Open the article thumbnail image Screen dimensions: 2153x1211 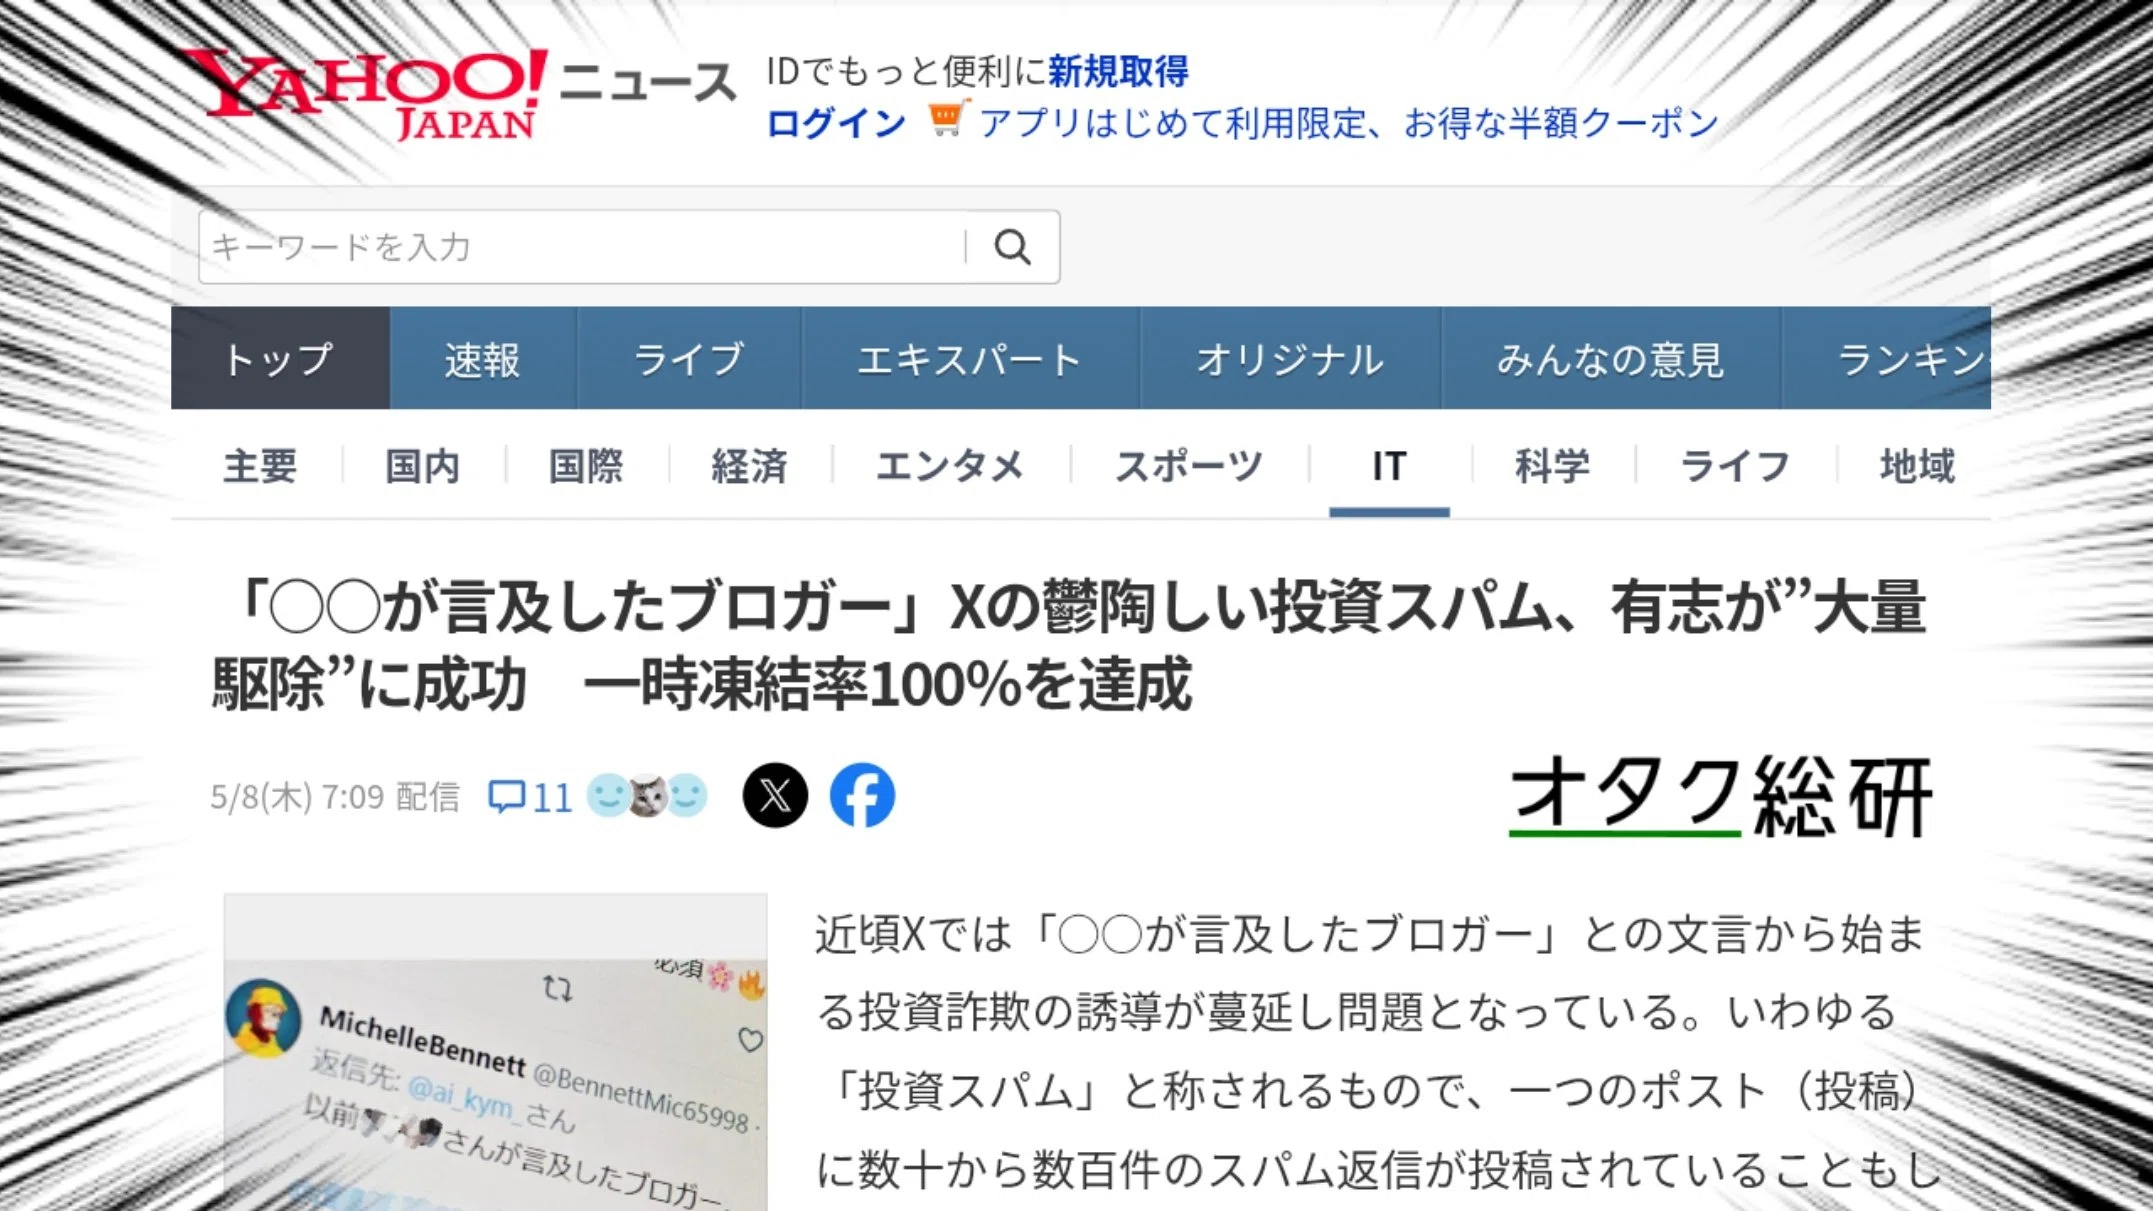tap(495, 1052)
